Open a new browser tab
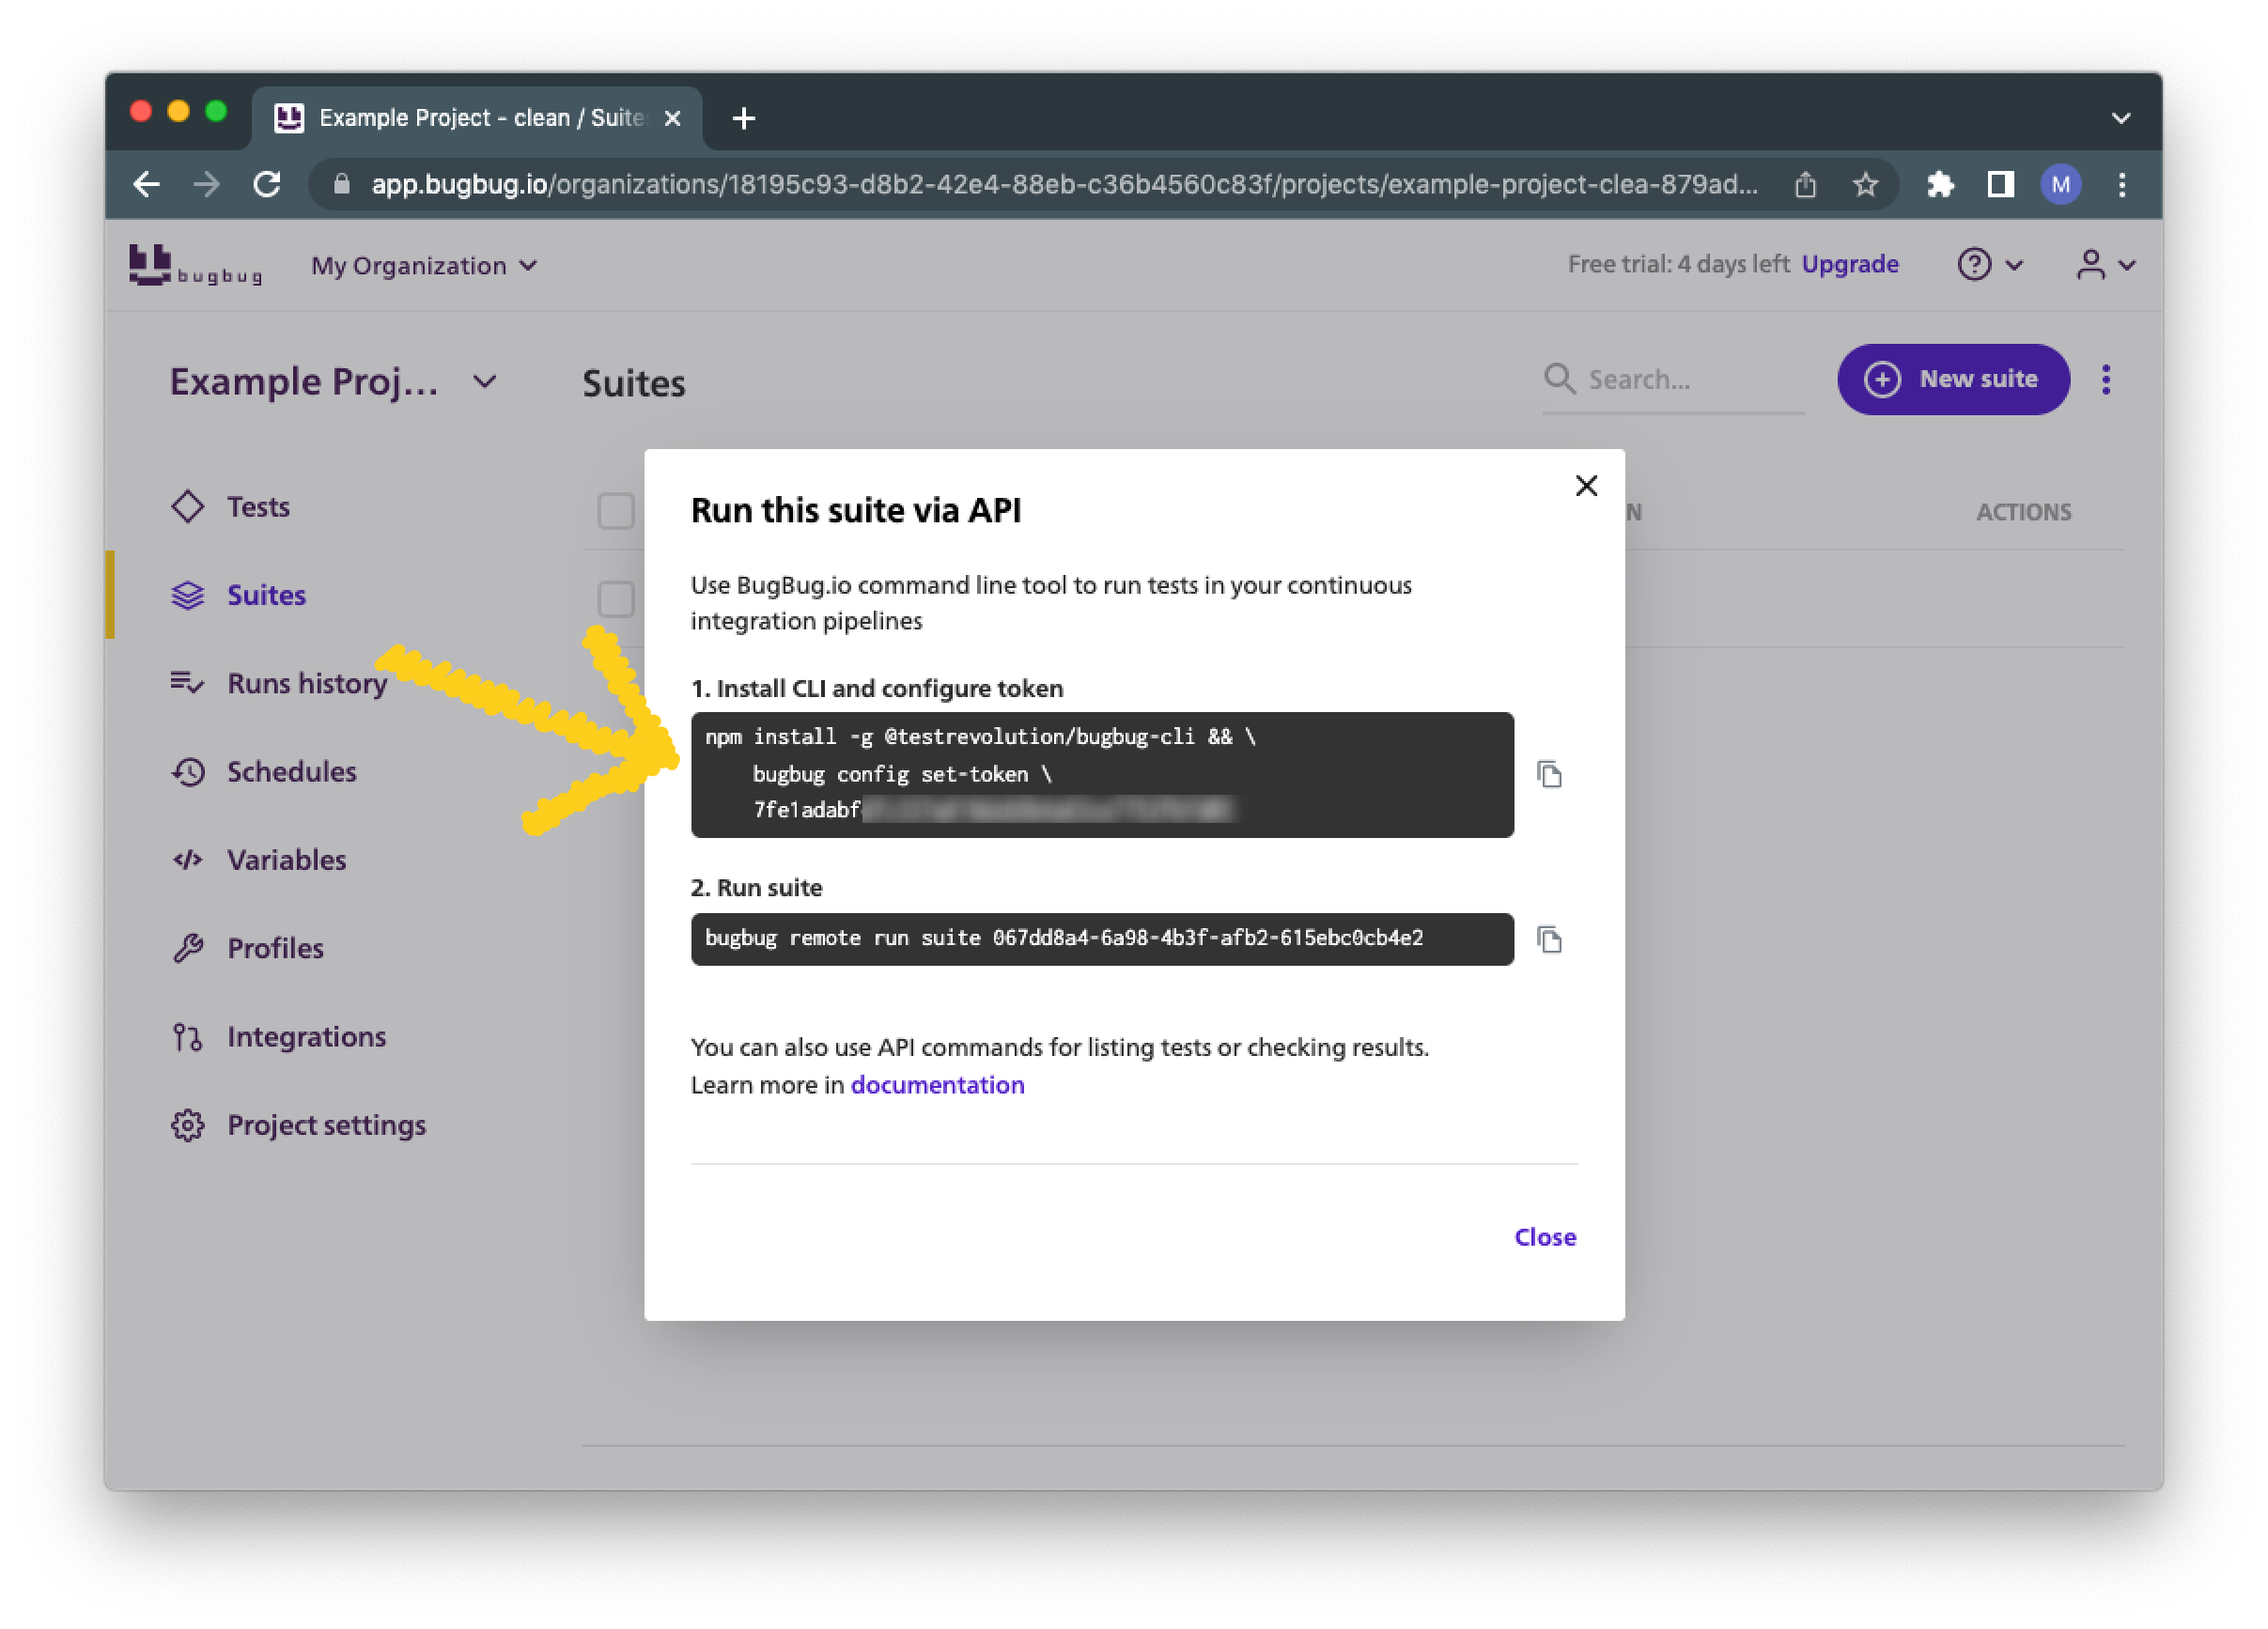2268x1629 pixels. tap(743, 118)
